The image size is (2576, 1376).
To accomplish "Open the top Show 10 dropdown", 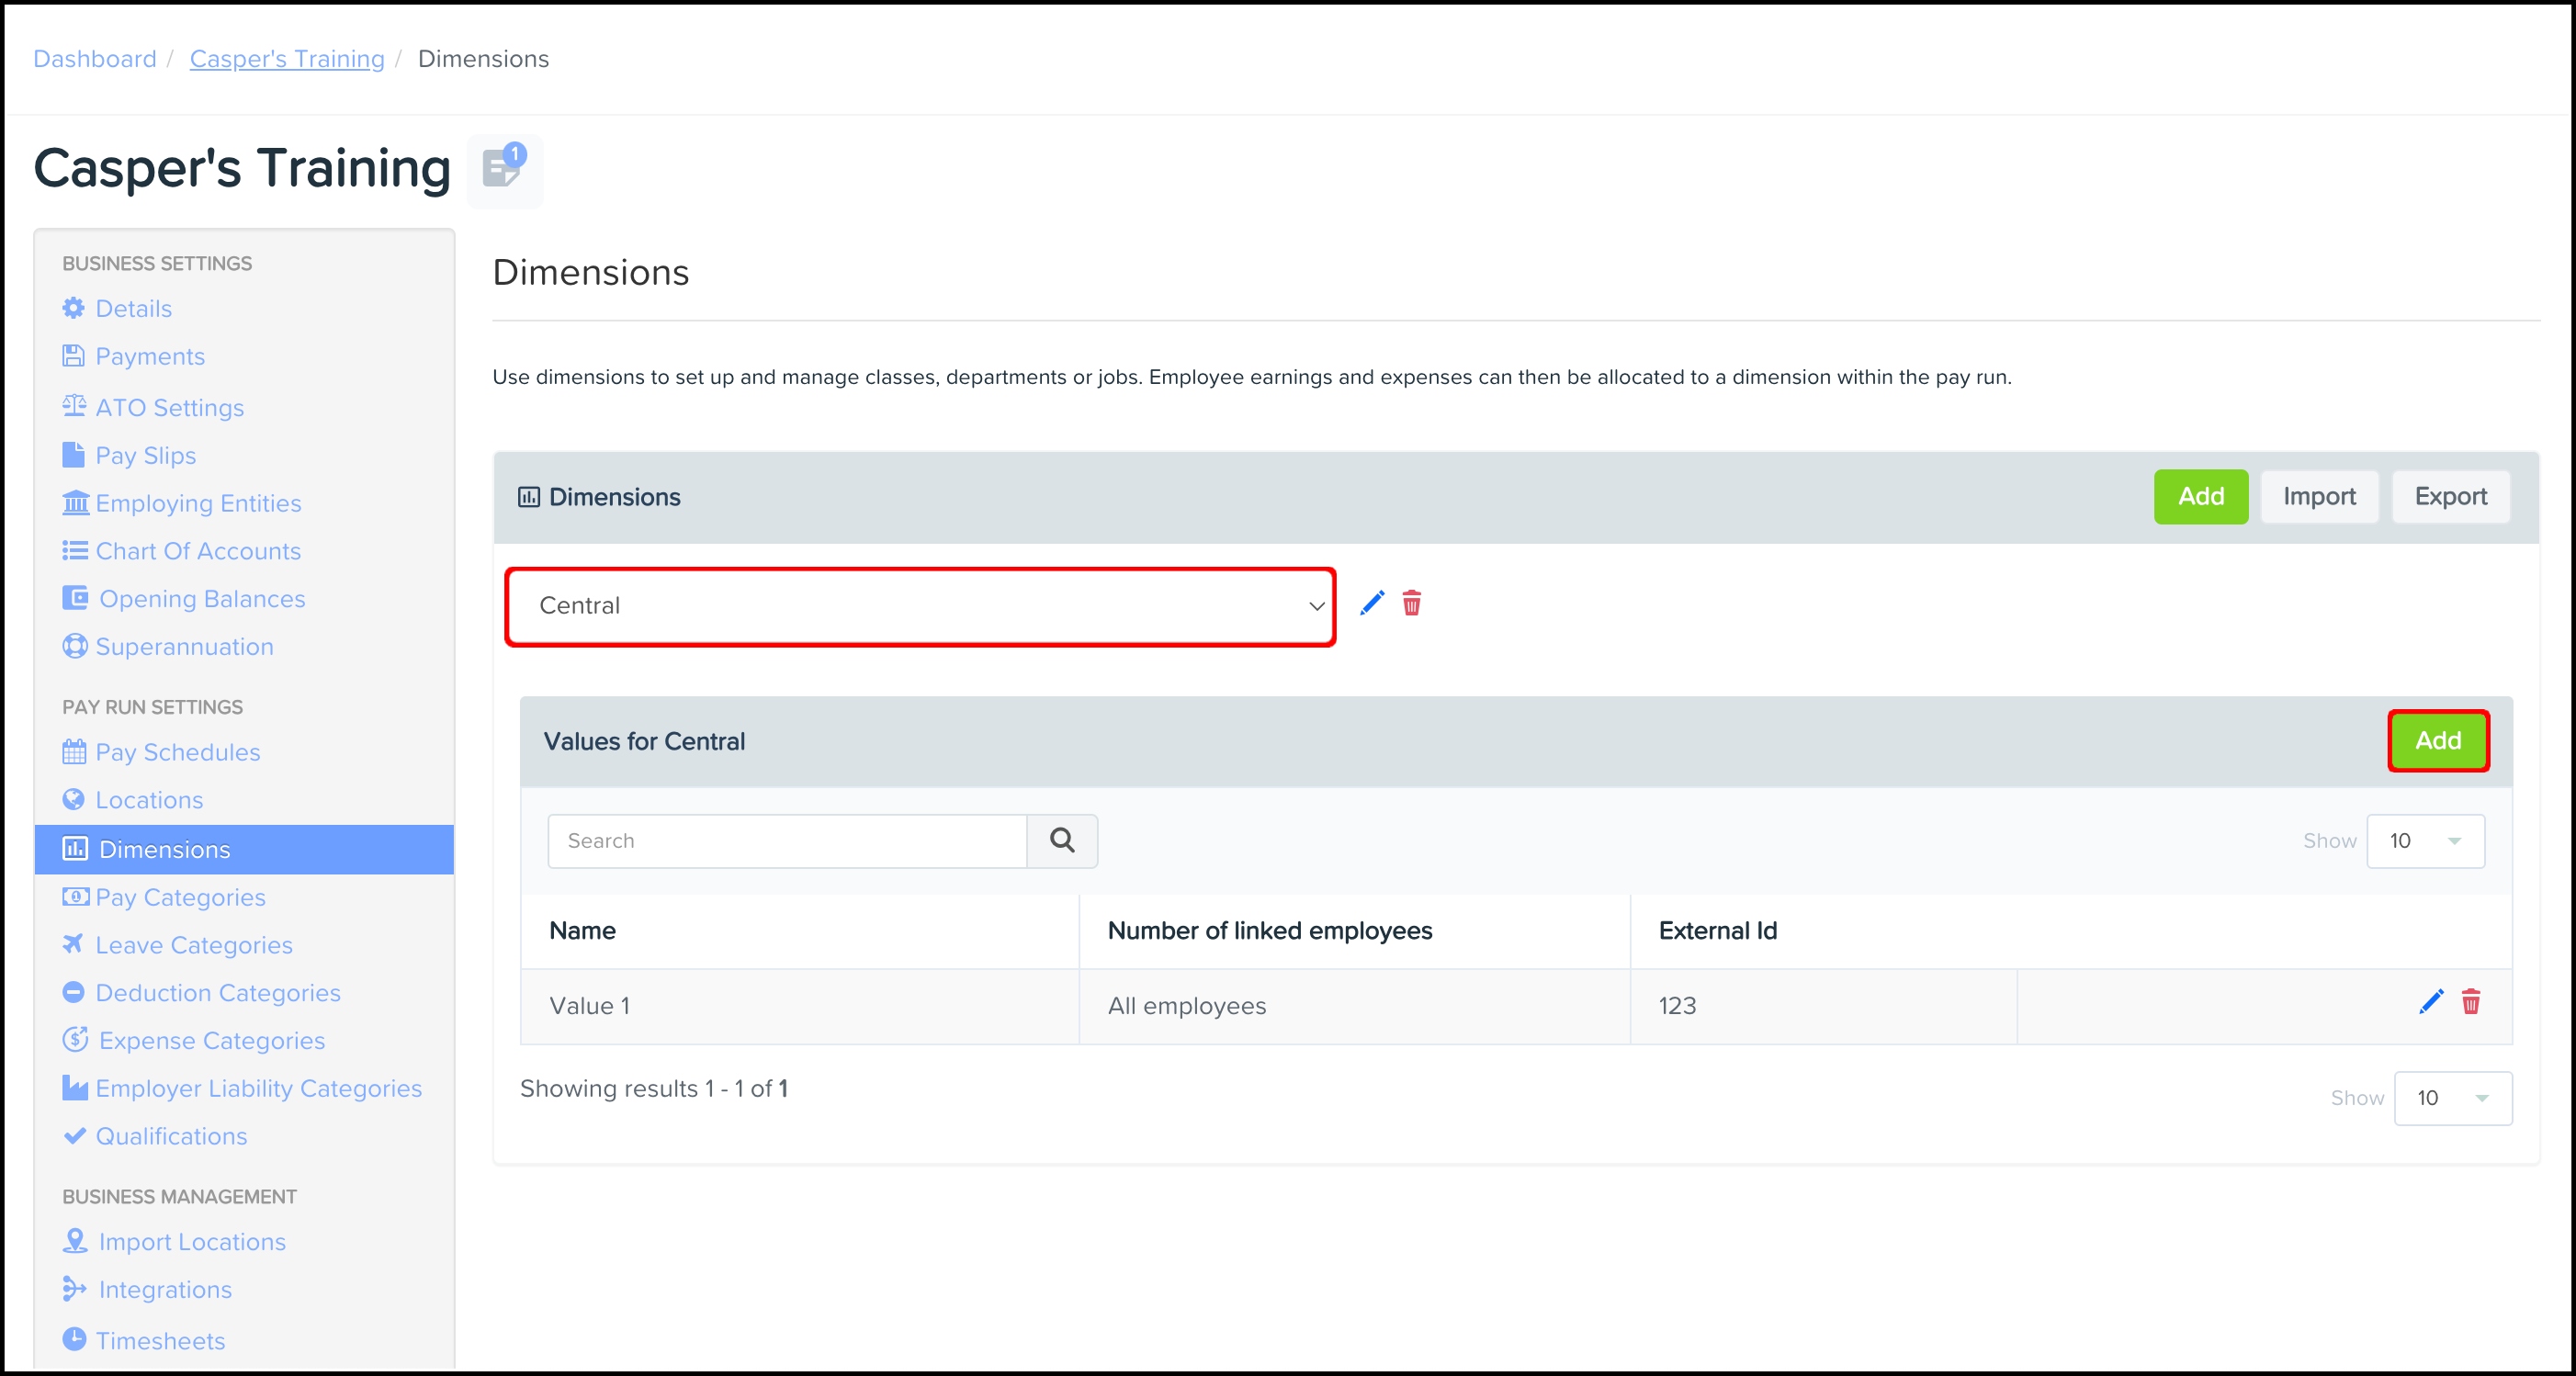I will click(2425, 841).
